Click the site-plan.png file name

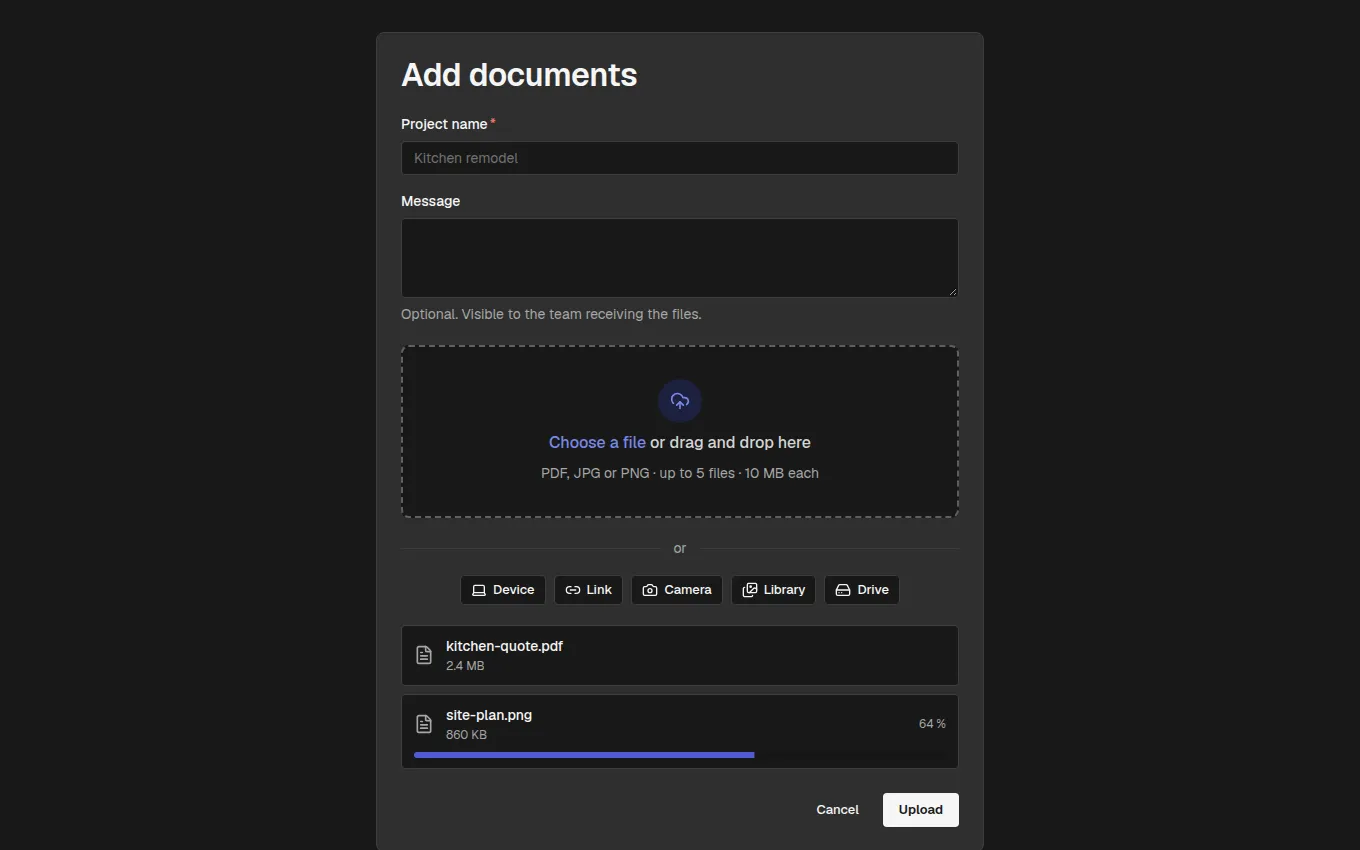(489, 715)
